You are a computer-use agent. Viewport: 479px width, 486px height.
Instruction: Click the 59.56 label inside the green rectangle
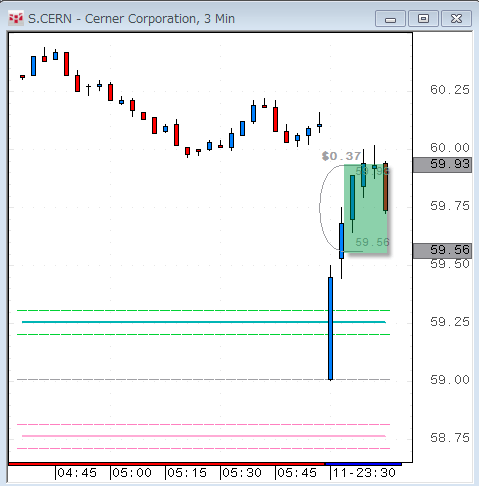click(372, 242)
